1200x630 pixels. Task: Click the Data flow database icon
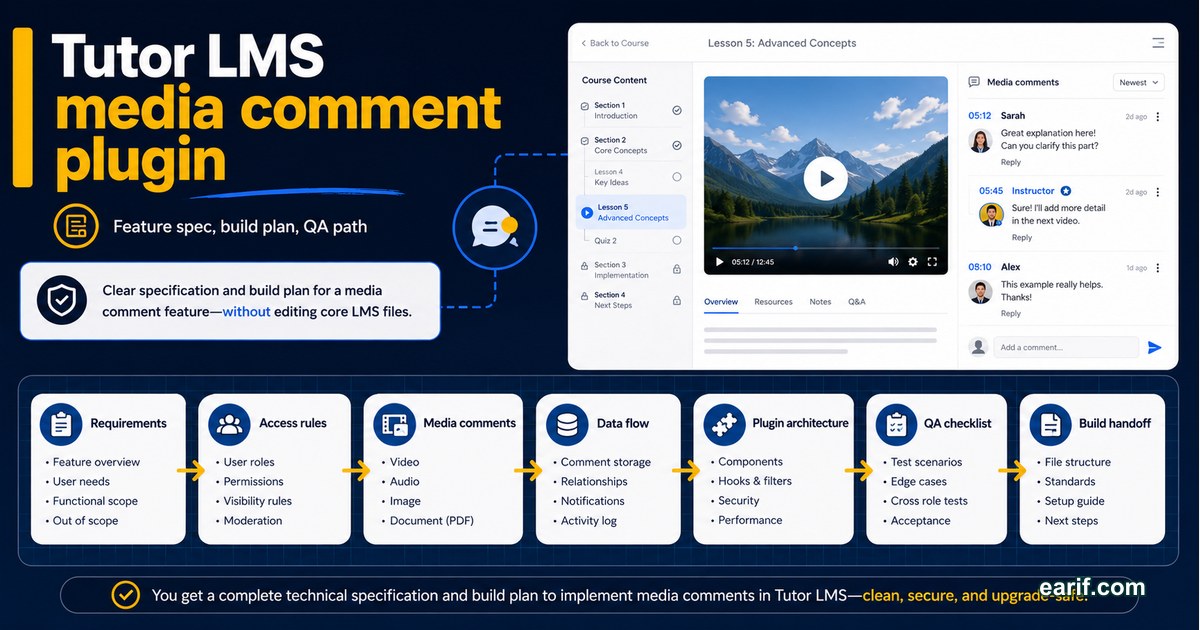pos(567,424)
